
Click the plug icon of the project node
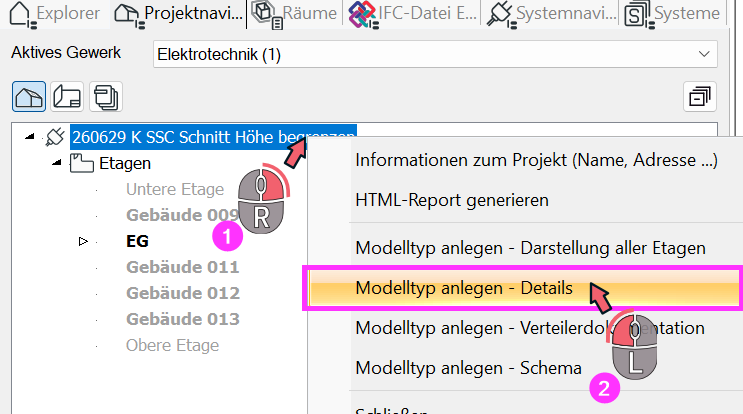[55, 137]
